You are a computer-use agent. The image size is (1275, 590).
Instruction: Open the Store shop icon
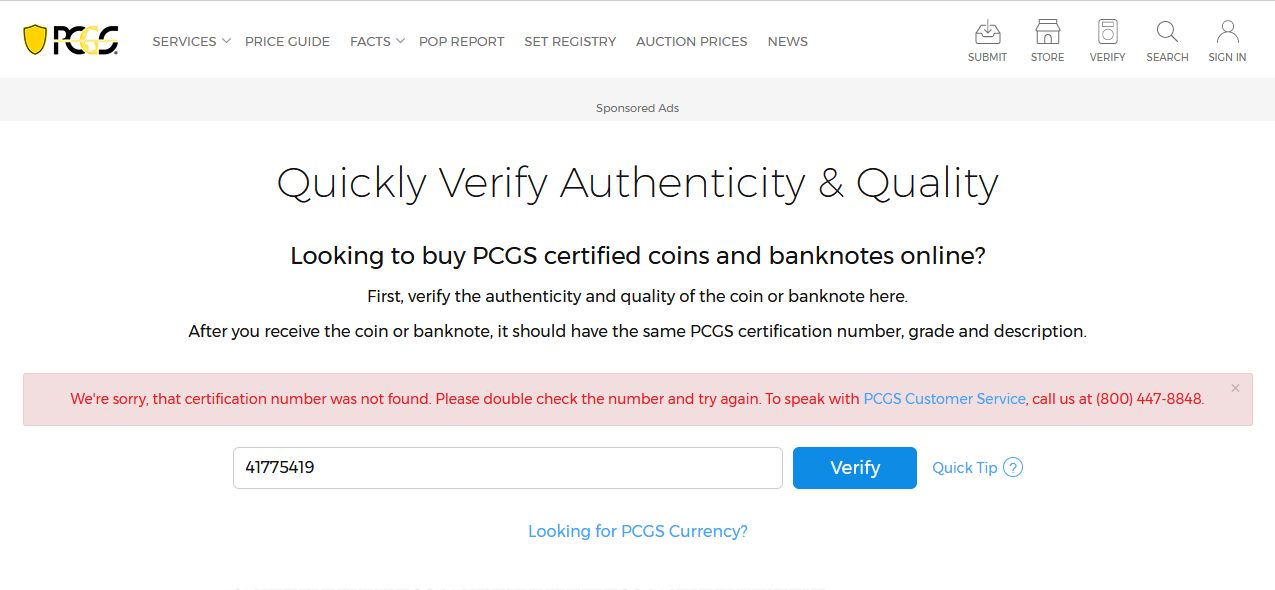coord(1047,32)
